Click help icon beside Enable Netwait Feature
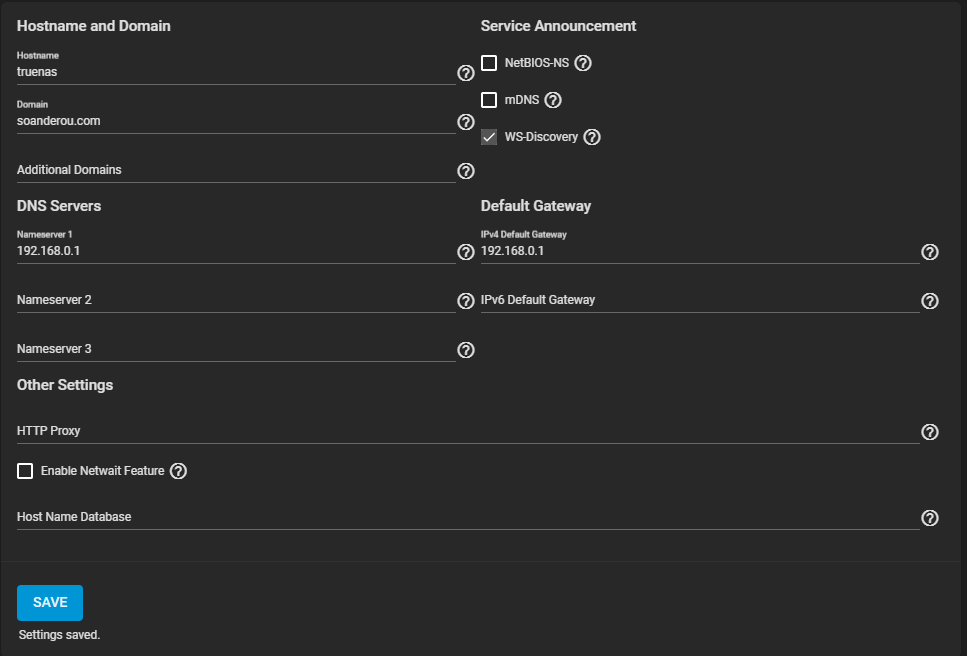The height and width of the screenshot is (656, 967). (179, 471)
